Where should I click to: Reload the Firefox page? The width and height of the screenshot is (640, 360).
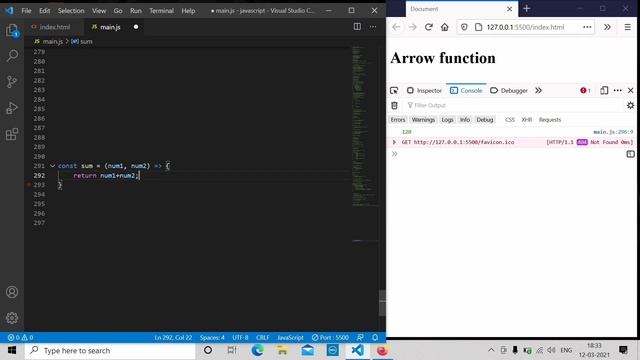pos(428,27)
